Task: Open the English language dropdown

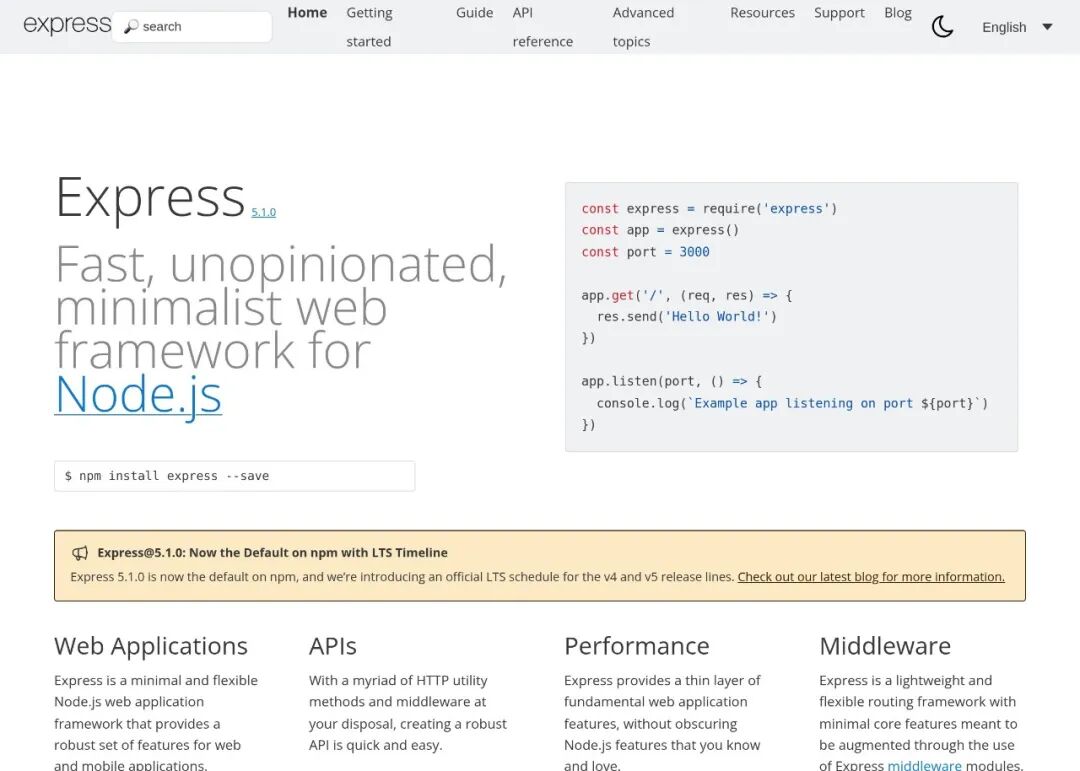Action: click(x=1004, y=27)
